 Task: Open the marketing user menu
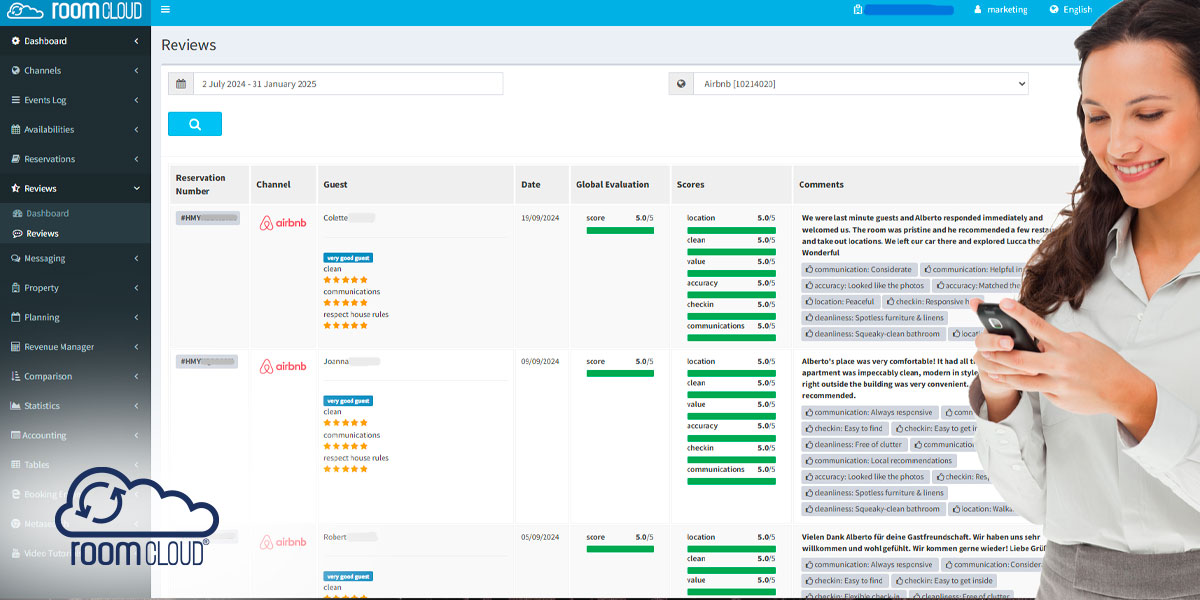(1001, 10)
